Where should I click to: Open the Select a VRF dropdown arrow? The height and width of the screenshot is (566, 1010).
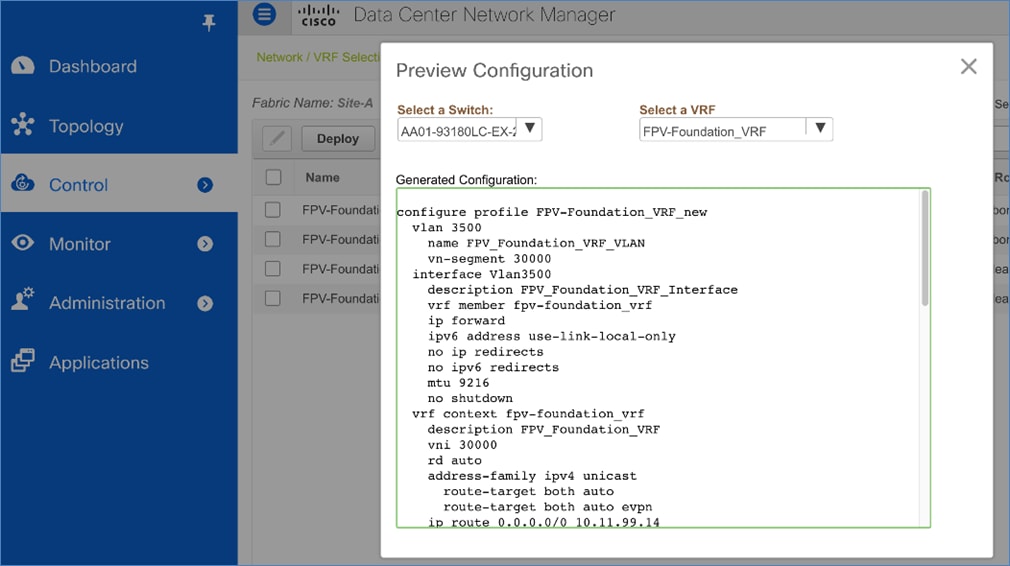(820, 128)
